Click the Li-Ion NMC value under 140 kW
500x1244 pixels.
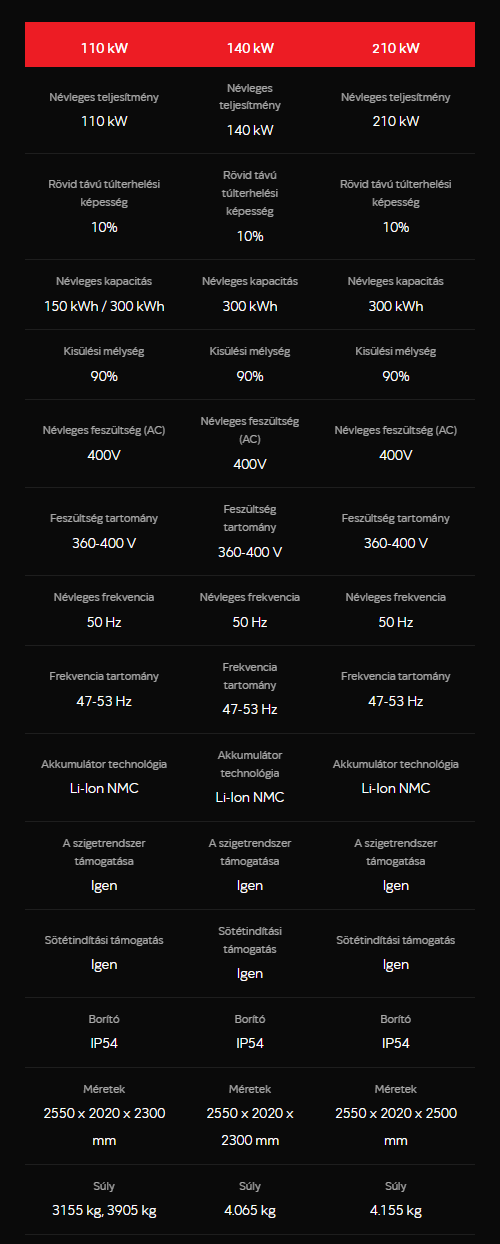coord(250,797)
